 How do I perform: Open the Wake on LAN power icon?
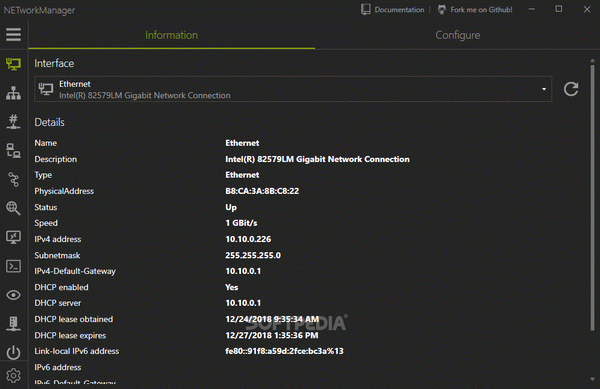pos(13,352)
